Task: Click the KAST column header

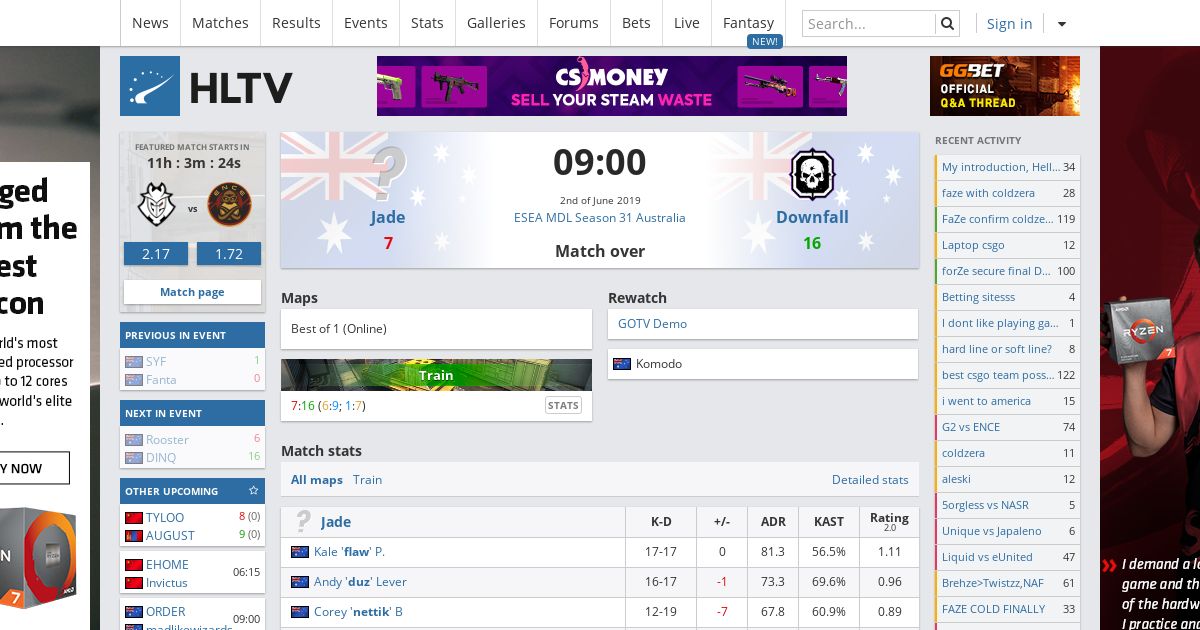Action: [x=829, y=522]
